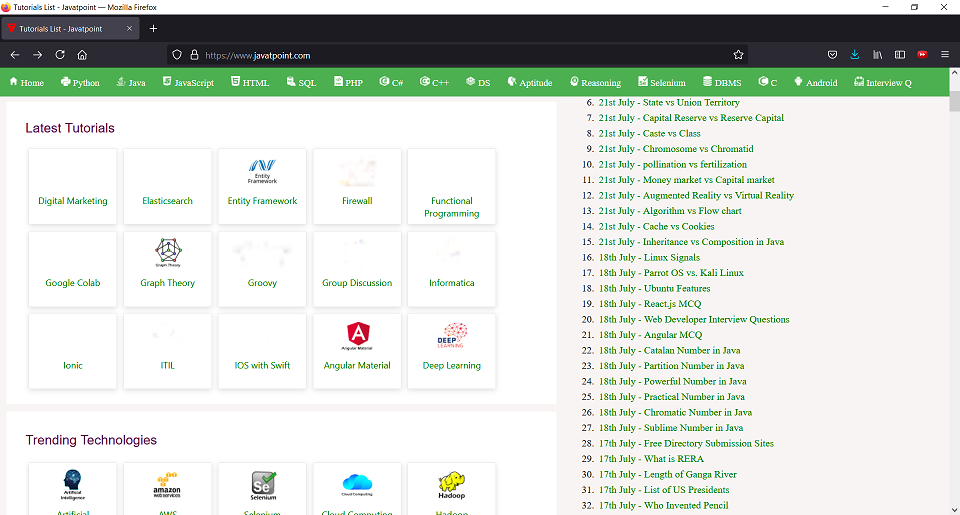This screenshot has width=960, height=515.
Task: Open the Deep Learning tutorial tile
Action: [x=452, y=350]
